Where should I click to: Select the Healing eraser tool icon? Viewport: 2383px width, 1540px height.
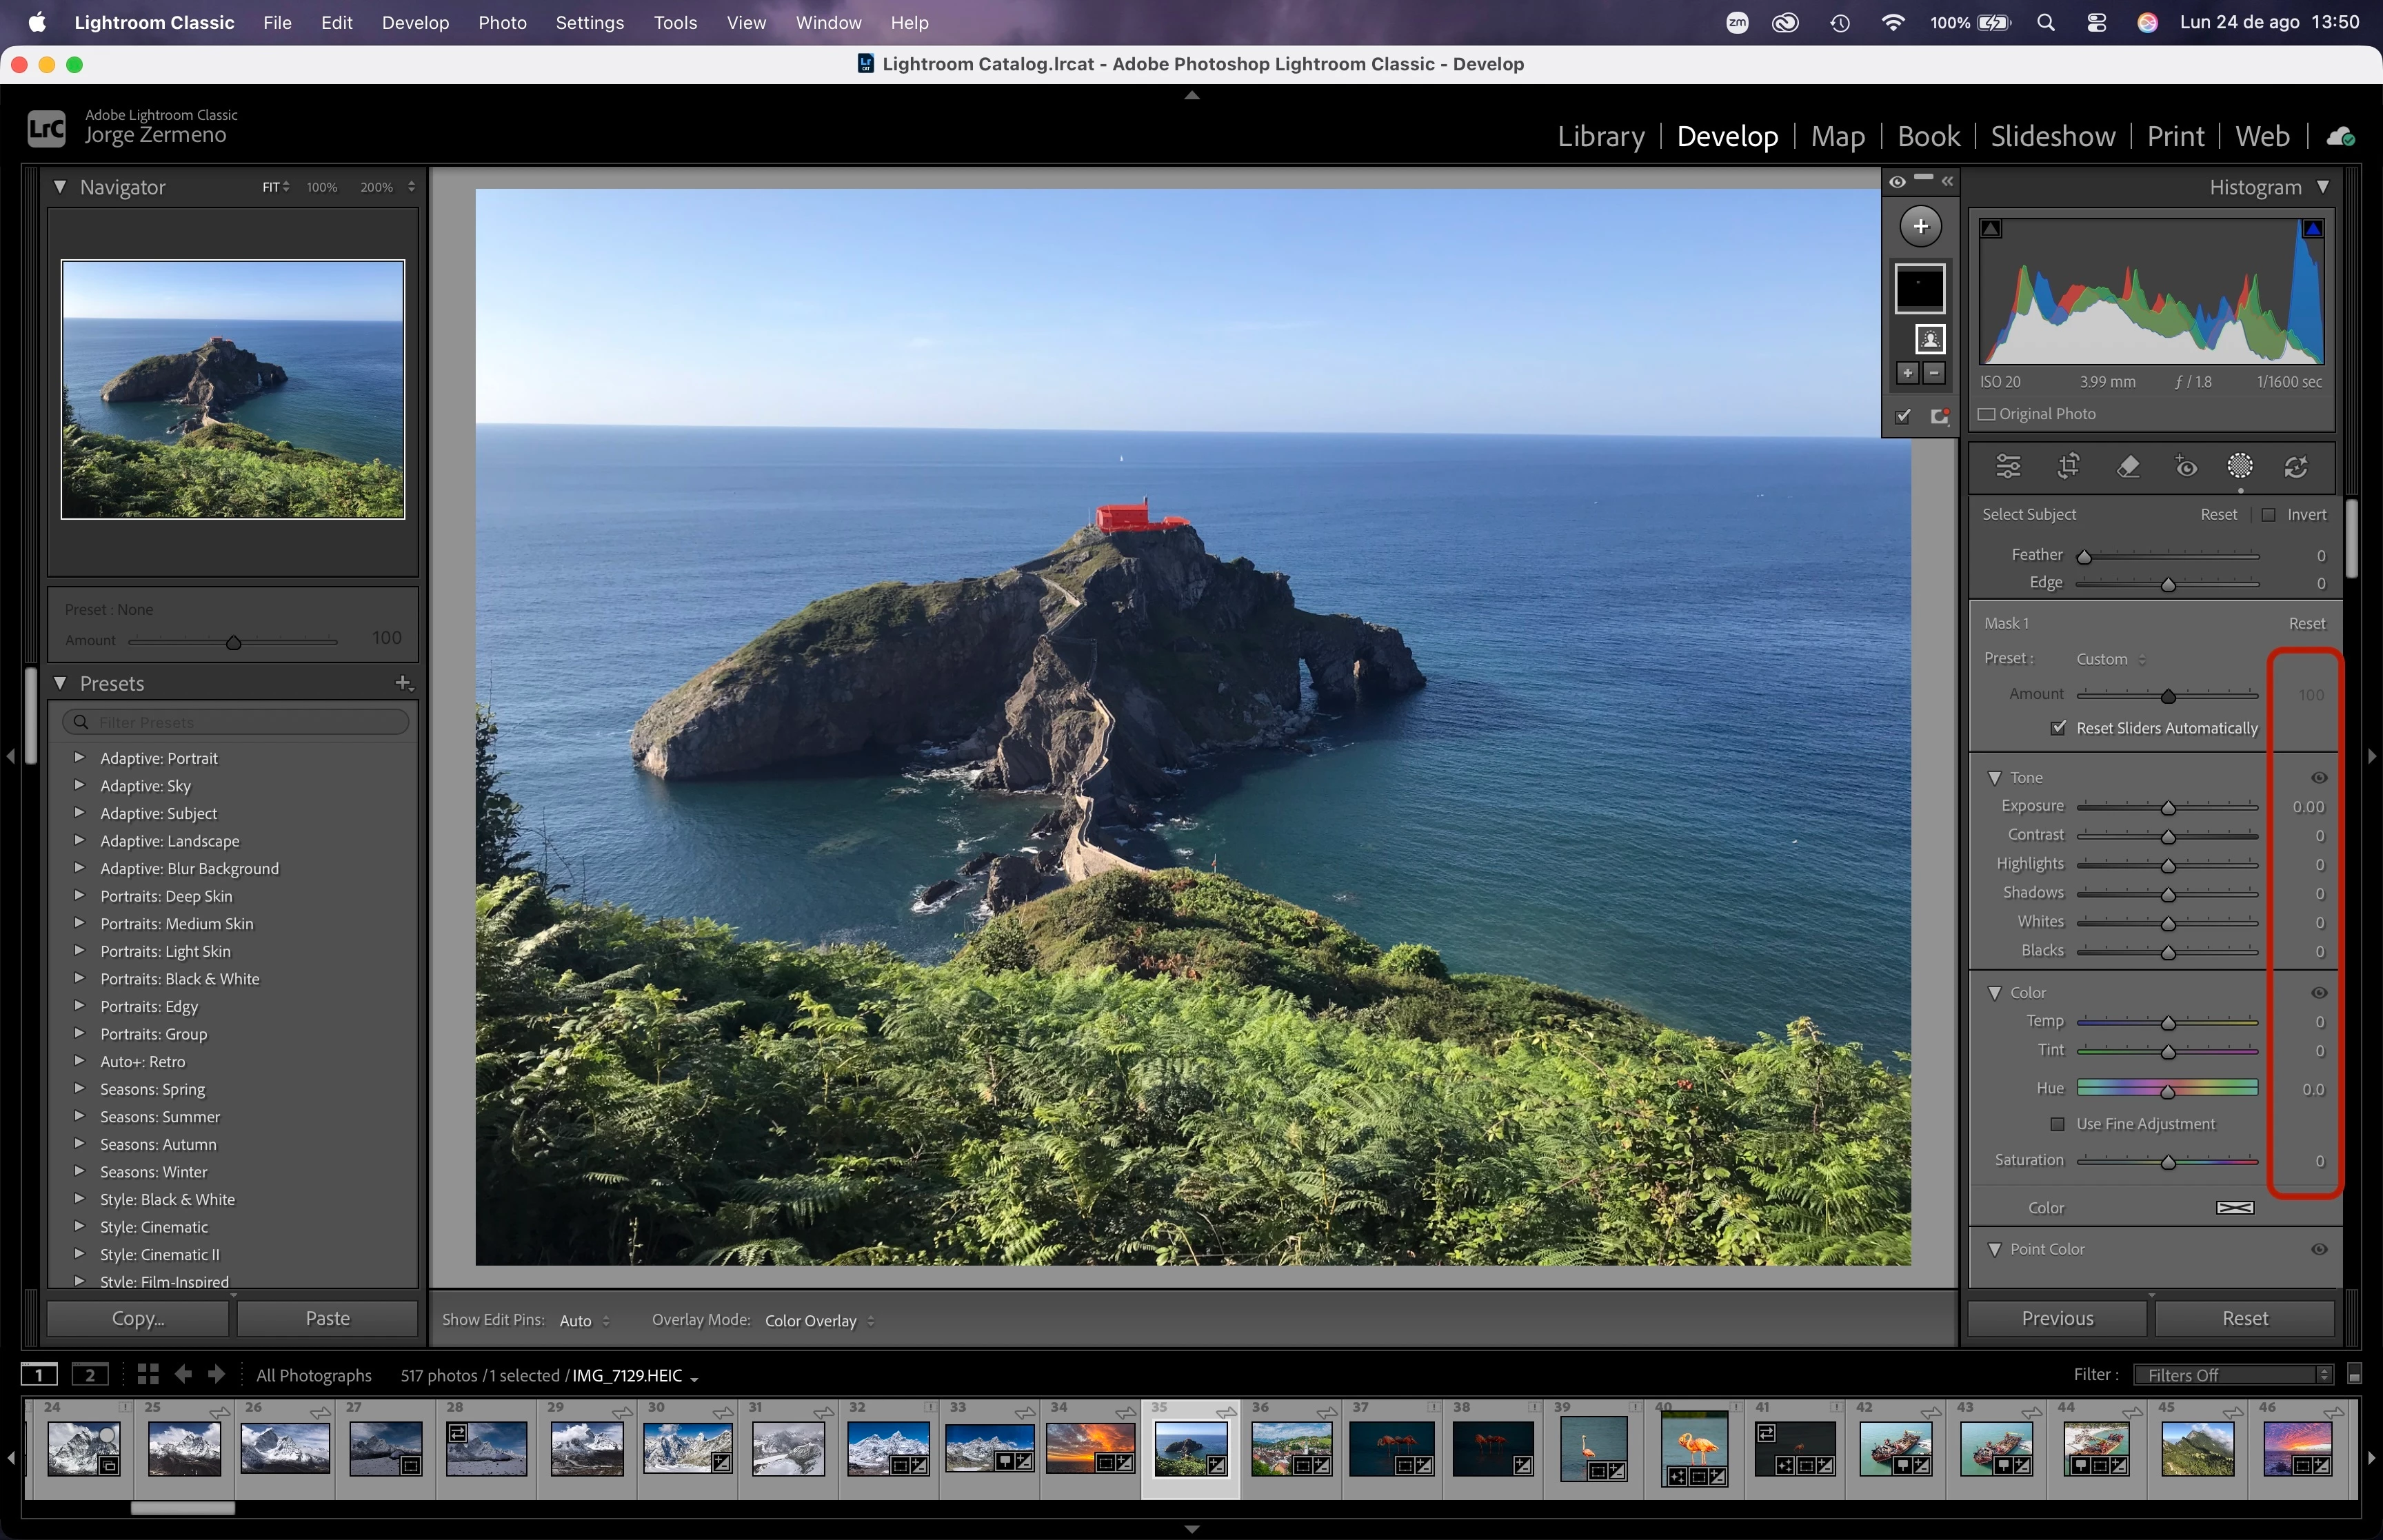point(2128,466)
